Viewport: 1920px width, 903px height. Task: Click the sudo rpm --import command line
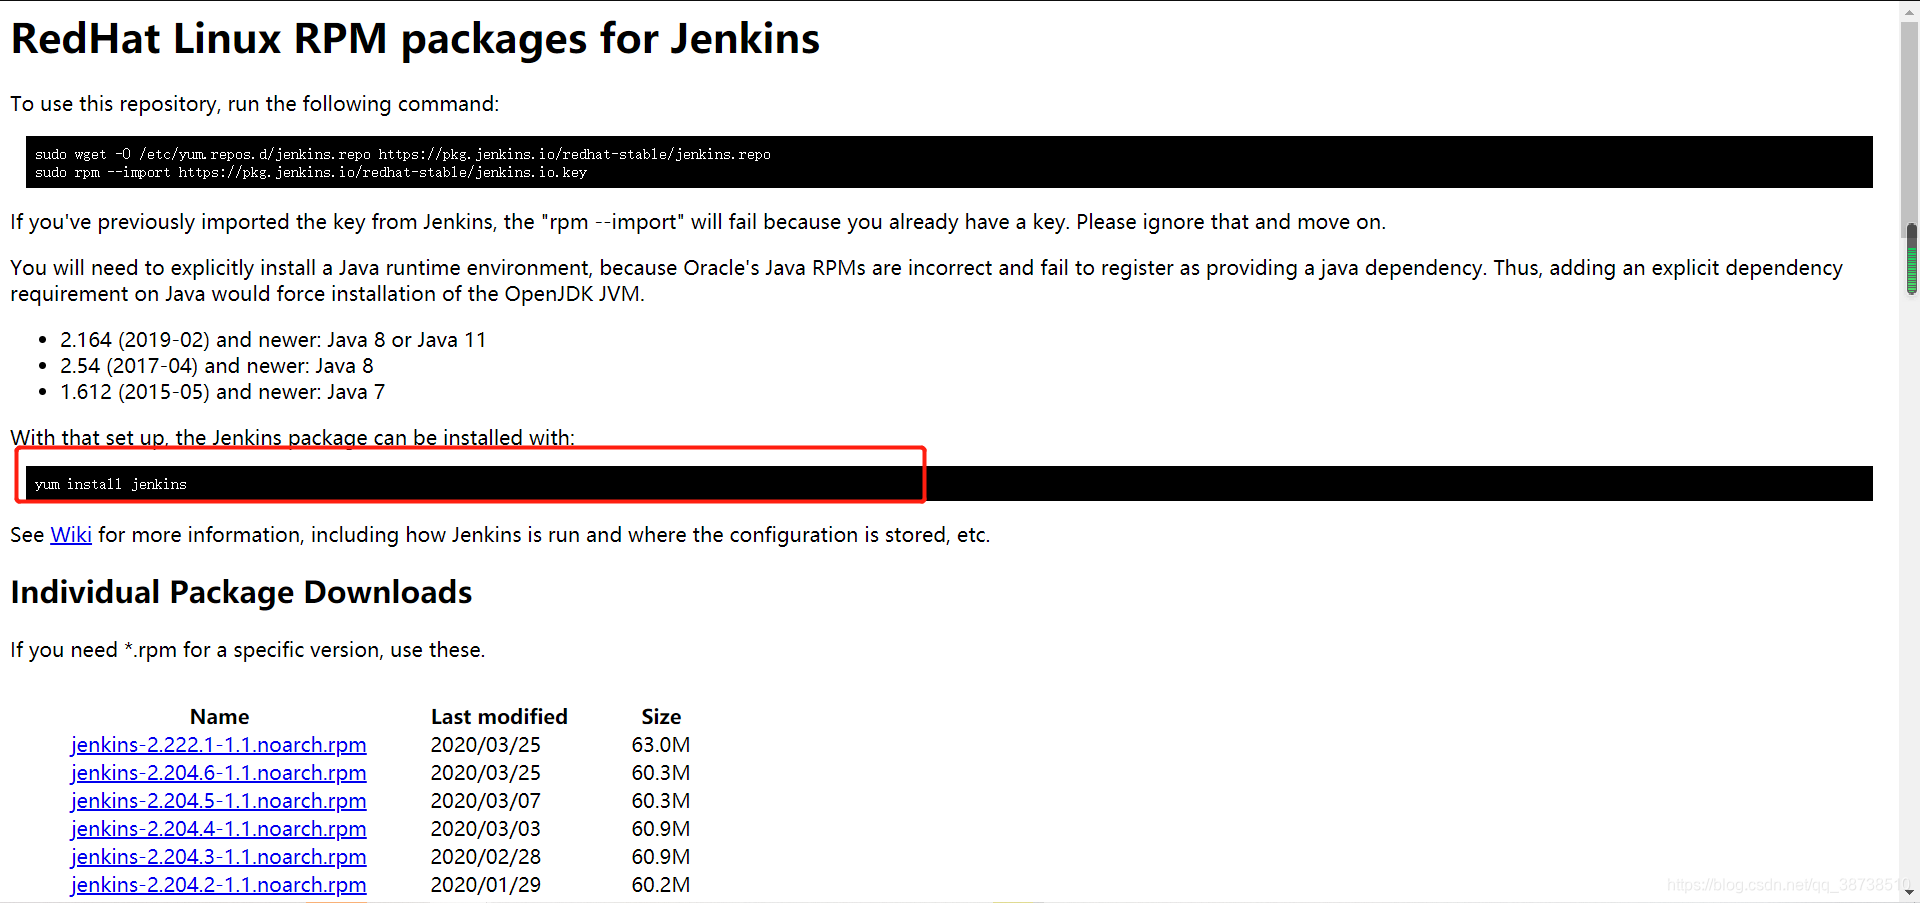click(x=311, y=172)
